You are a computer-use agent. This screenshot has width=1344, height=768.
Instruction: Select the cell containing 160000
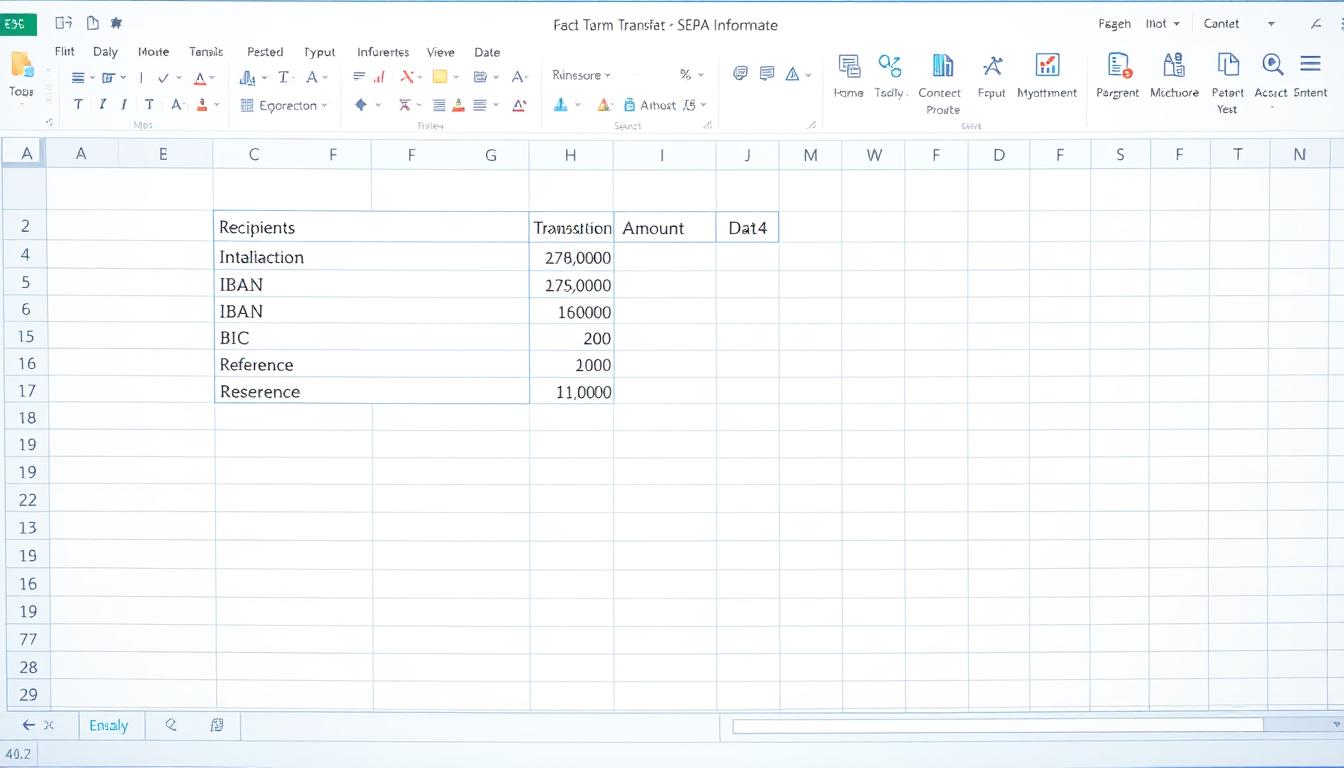[x=571, y=311]
